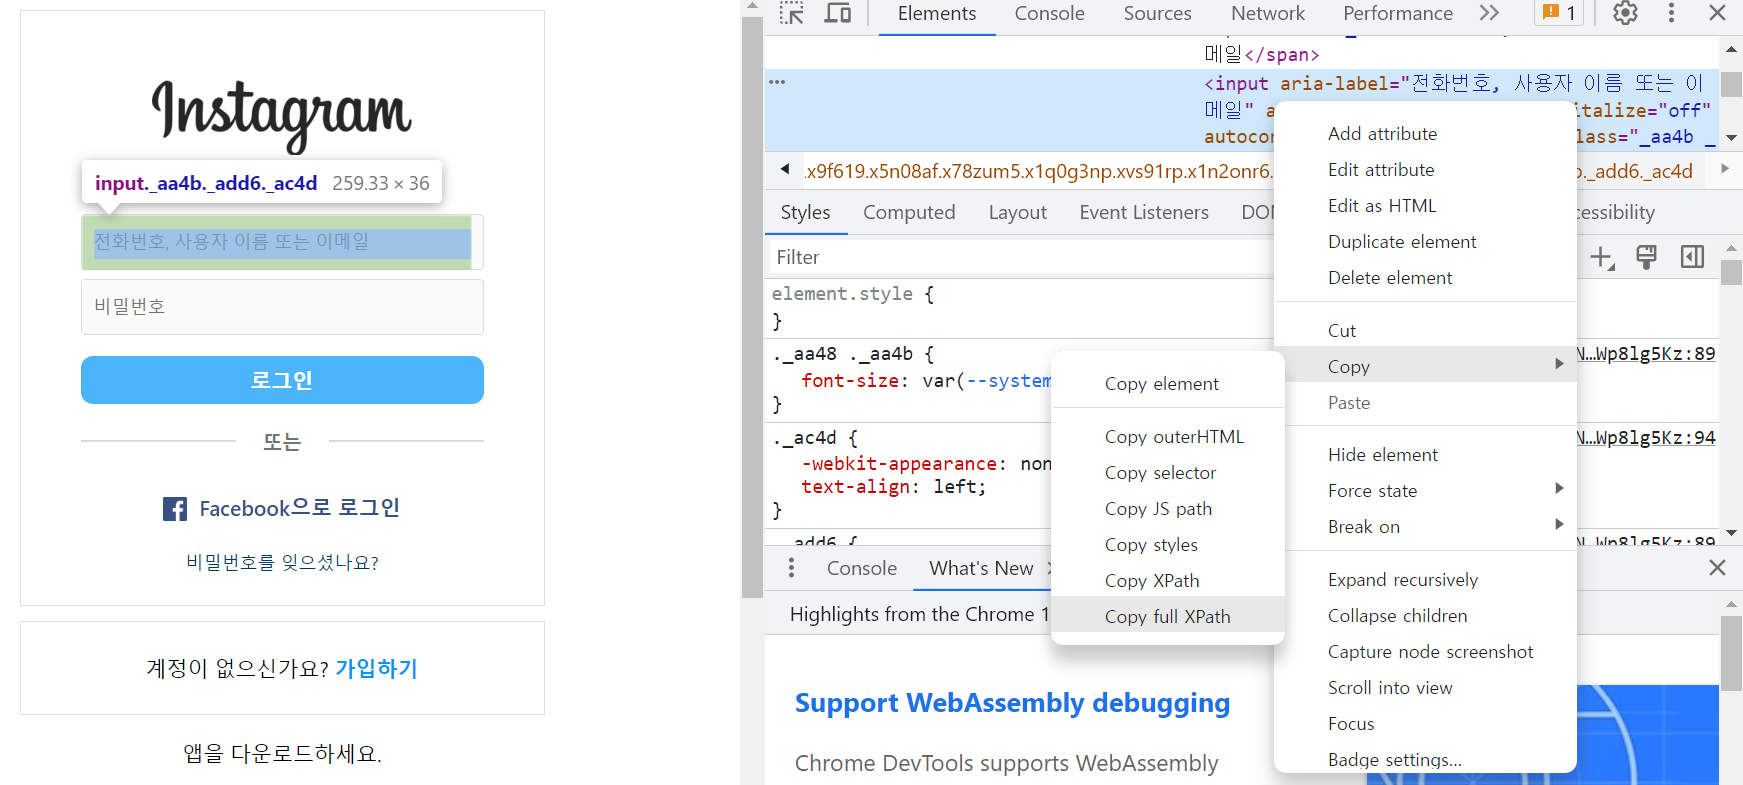Select Duplicate element

(1426, 242)
